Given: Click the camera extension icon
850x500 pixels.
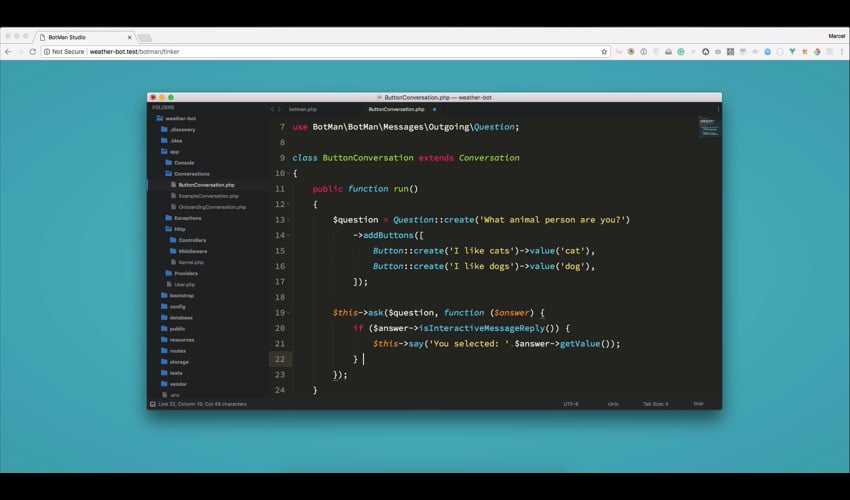Looking at the screenshot, I should pyautogui.click(x=718, y=52).
